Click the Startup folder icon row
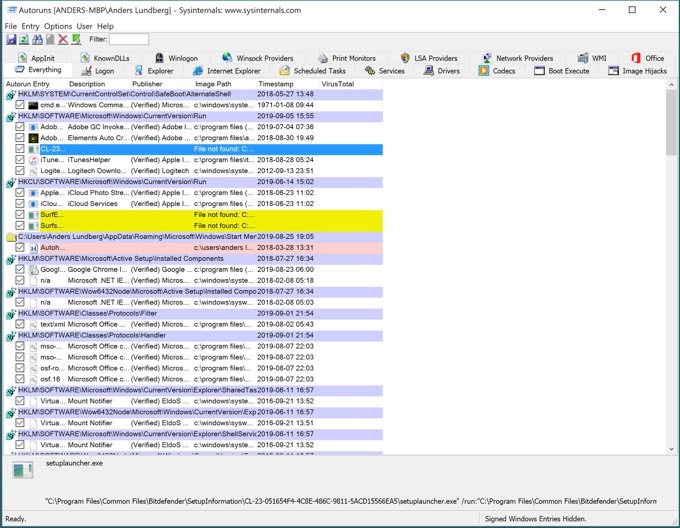680x528 pixels. (x=11, y=237)
